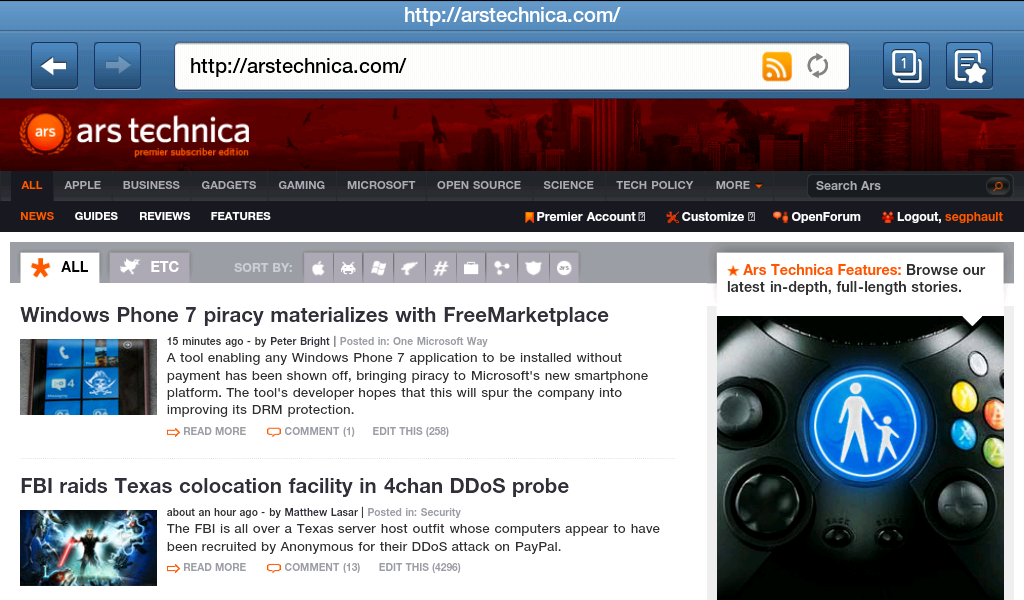1024x600 pixels.
Task: Sort by the Windows flag icon
Action: click(379, 268)
